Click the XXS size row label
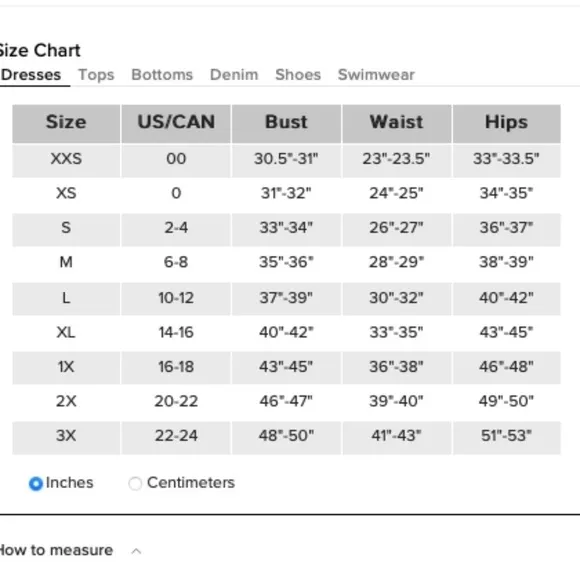 [66, 159]
